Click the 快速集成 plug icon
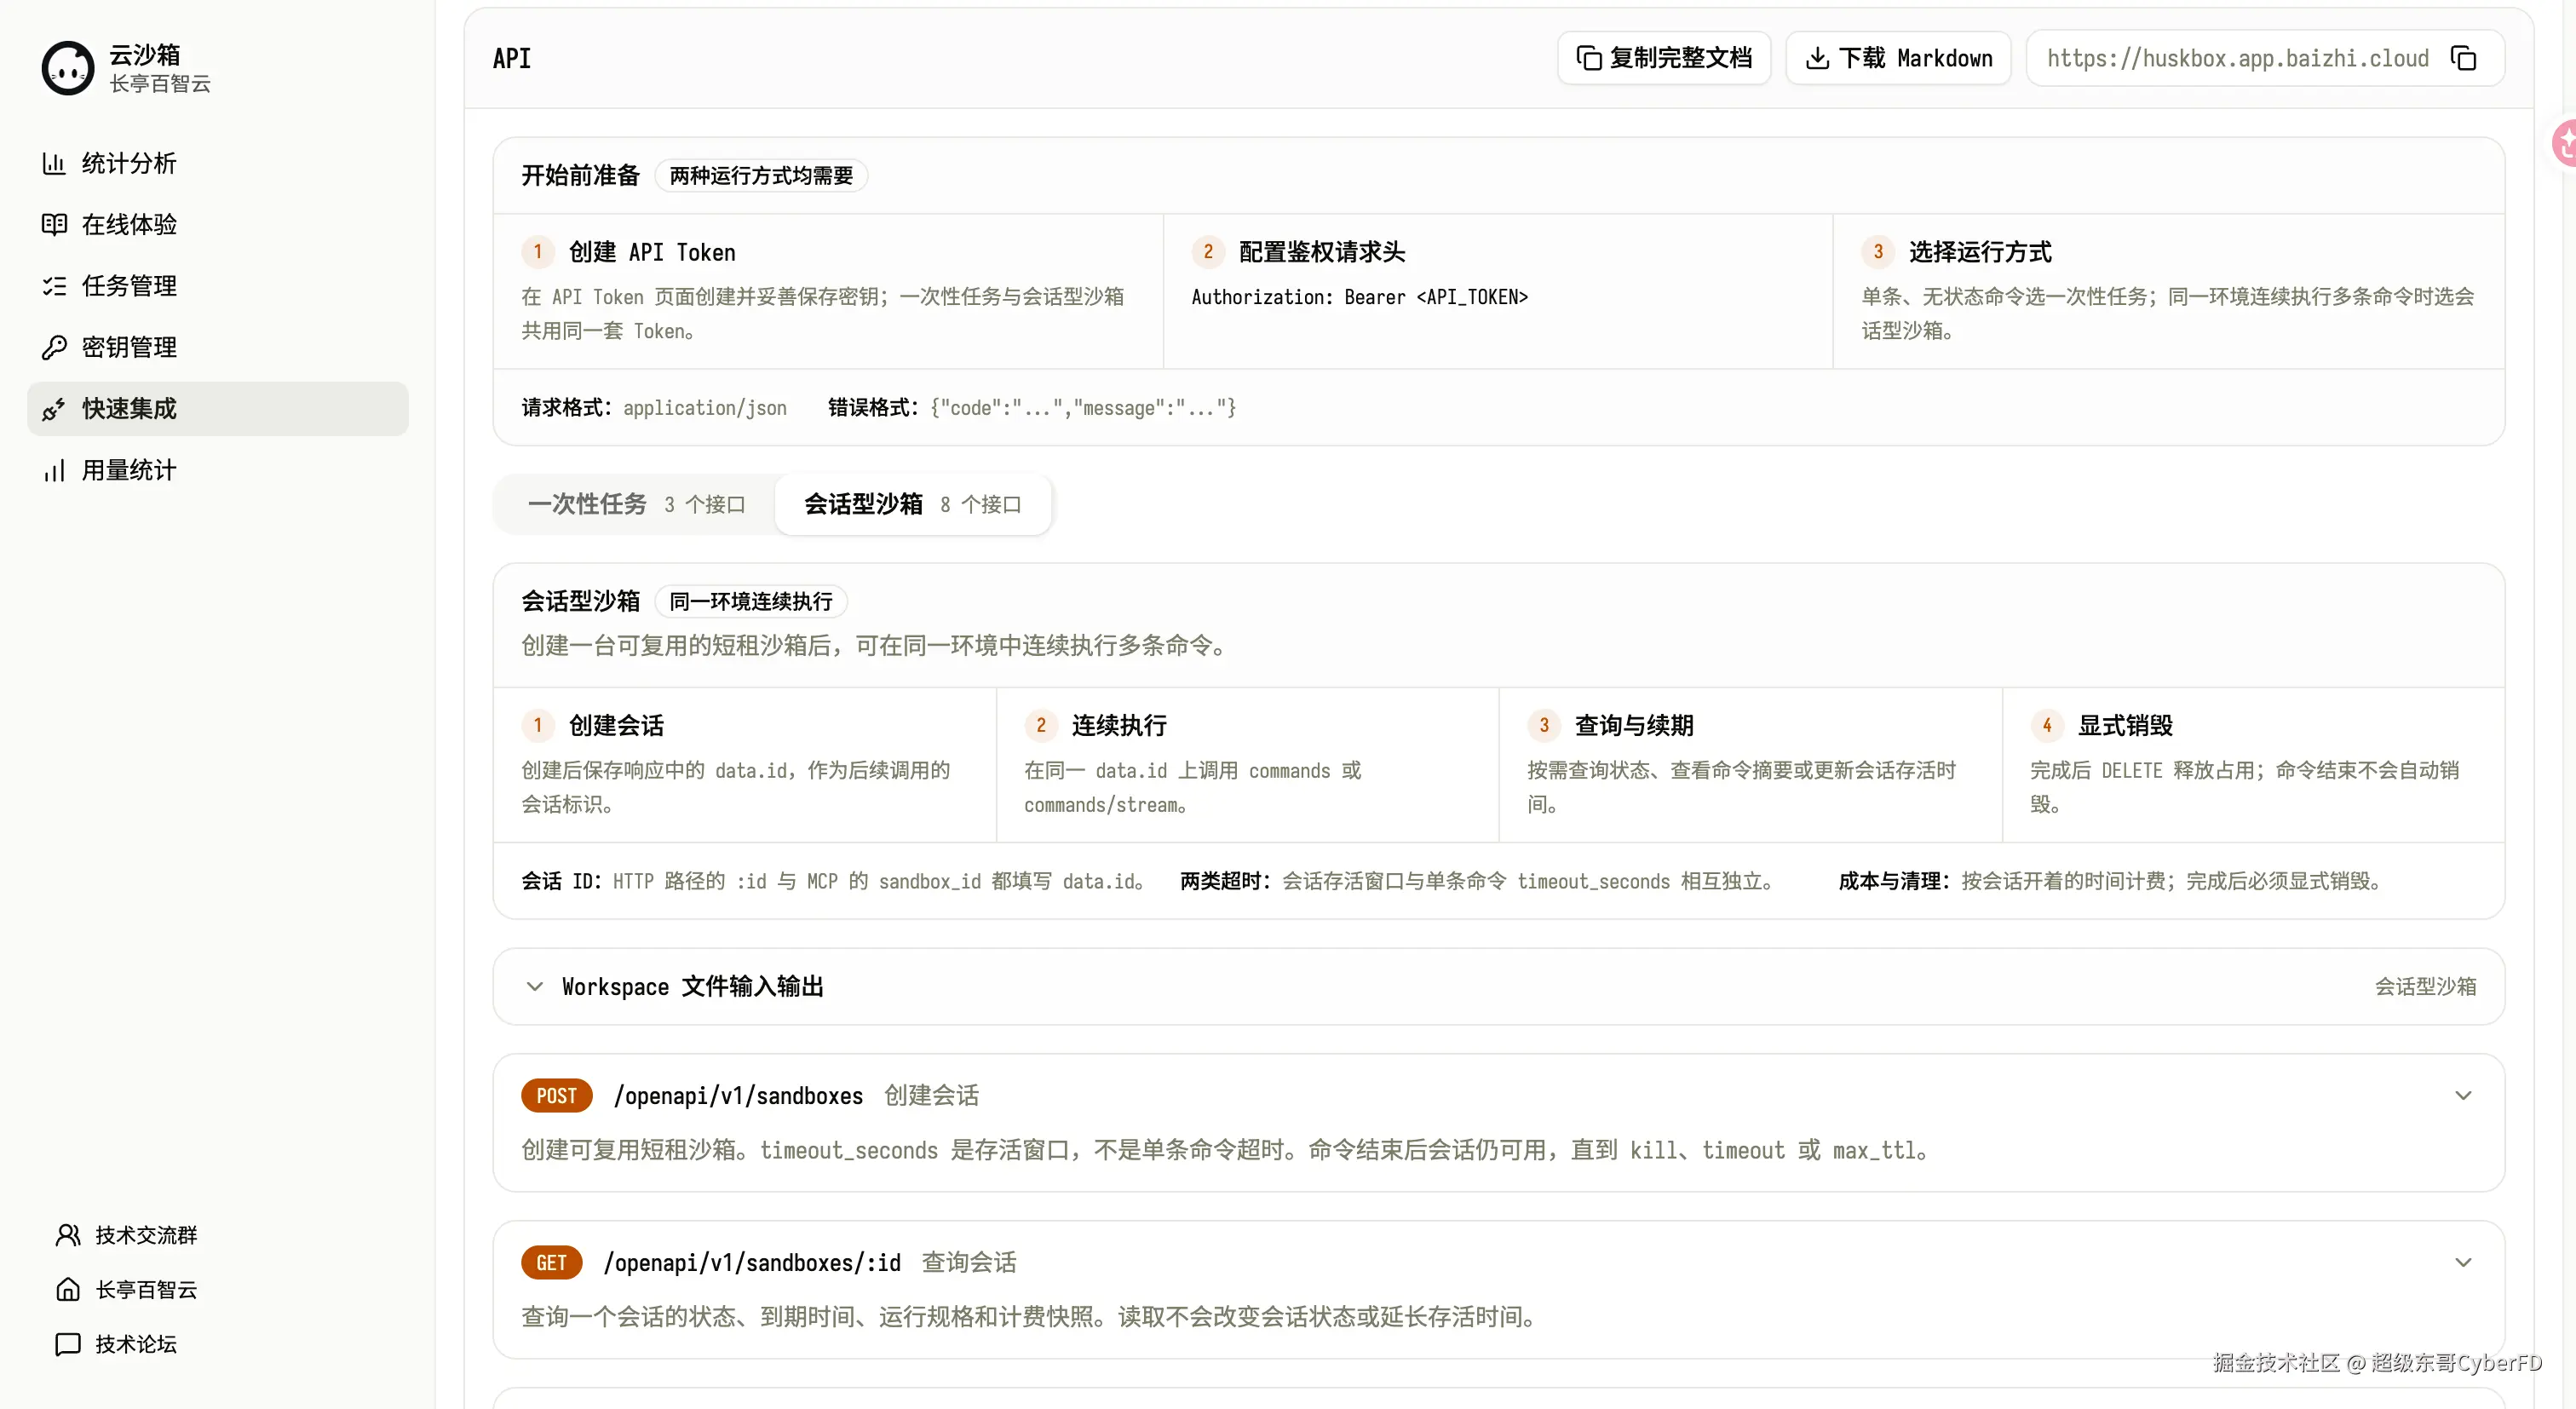 (x=54, y=409)
